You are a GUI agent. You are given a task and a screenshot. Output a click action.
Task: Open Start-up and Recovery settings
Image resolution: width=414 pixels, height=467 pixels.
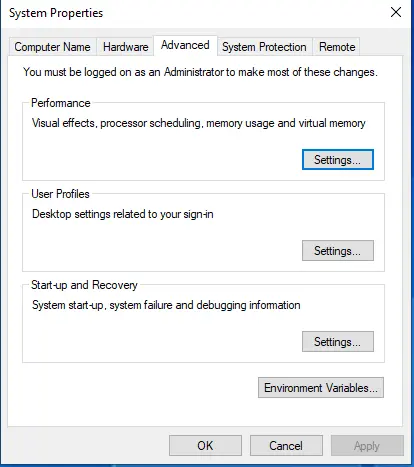(x=338, y=342)
